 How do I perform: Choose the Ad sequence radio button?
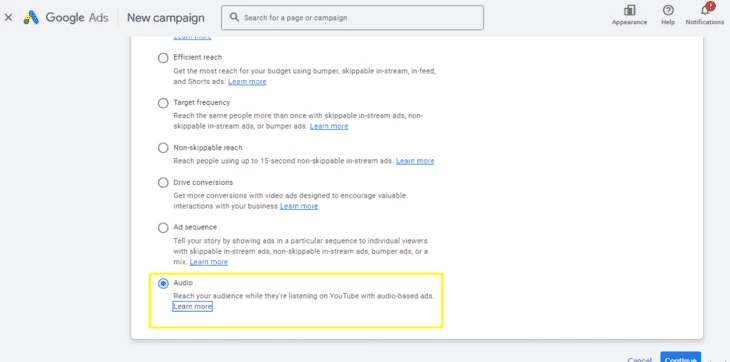[x=163, y=228]
